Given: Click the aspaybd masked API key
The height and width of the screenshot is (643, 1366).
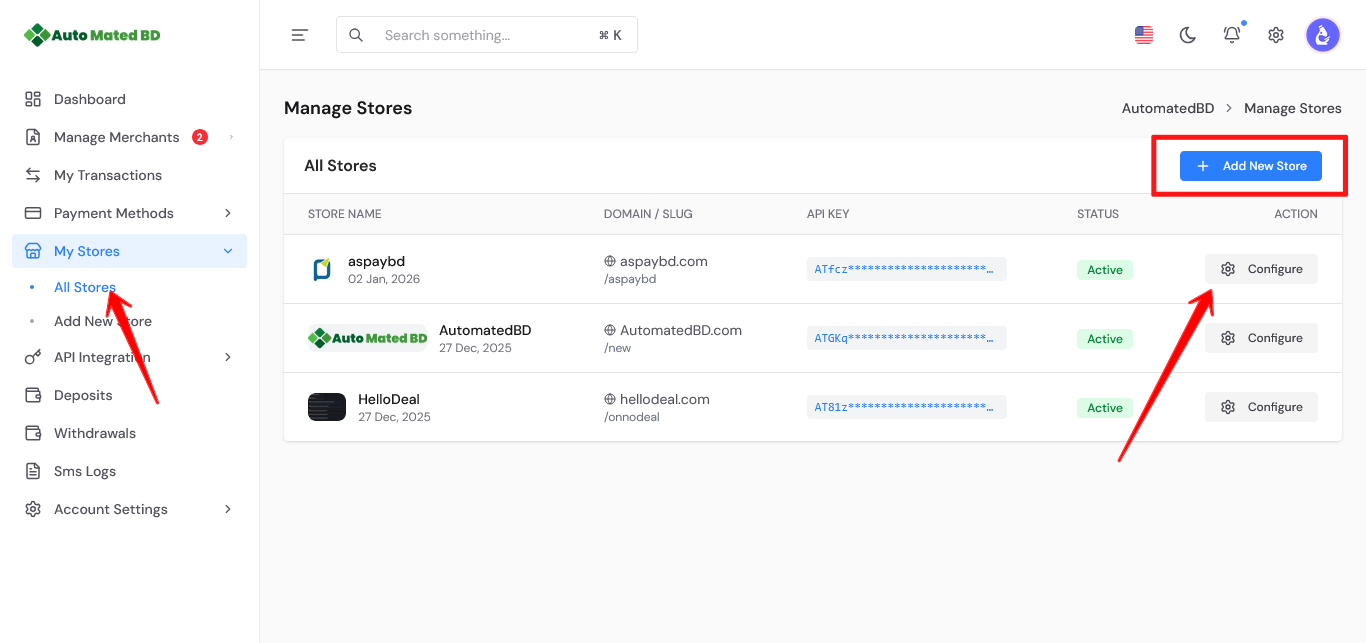Looking at the screenshot, I should pyautogui.click(x=906, y=269).
